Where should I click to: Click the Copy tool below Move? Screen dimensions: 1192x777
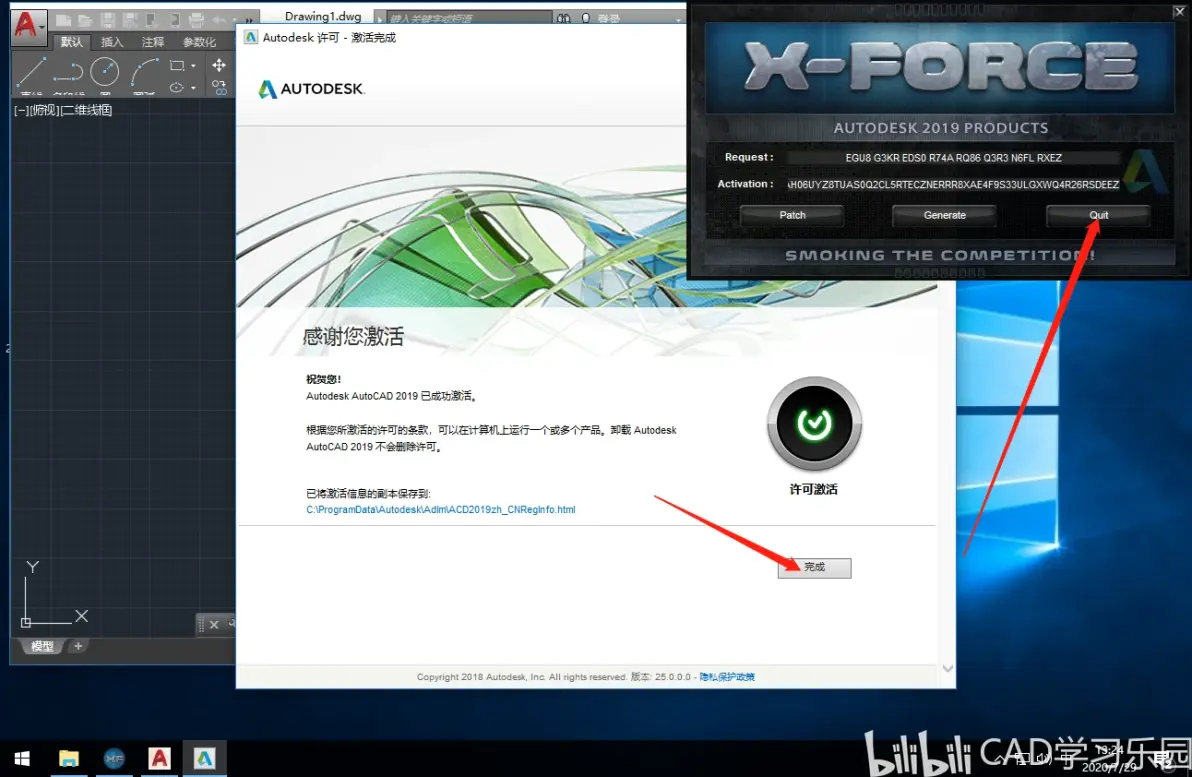[219, 87]
